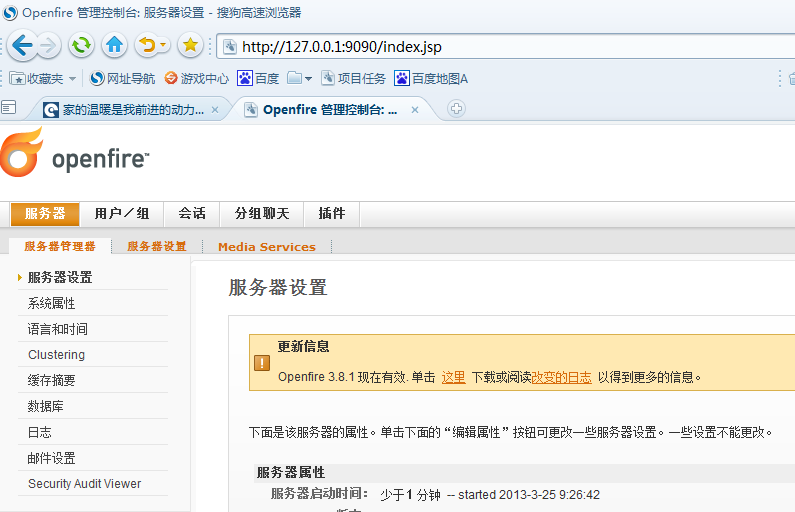Open the 分组聊天 main menu tab
Screen dimensions: 795x512
tap(262, 213)
